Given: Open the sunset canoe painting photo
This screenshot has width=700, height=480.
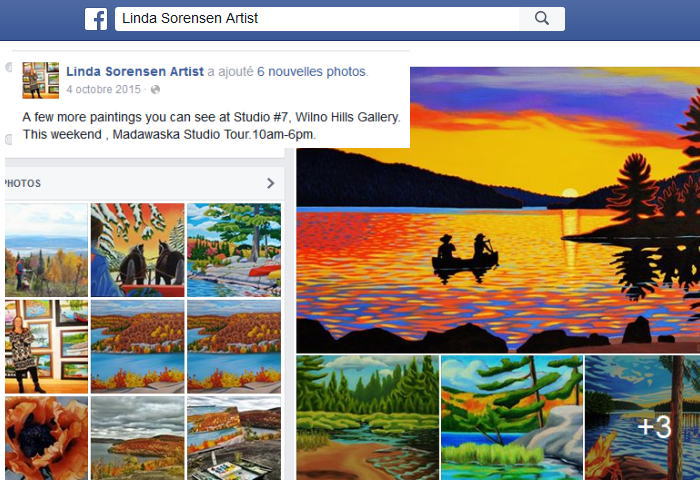Looking at the screenshot, I should coord(498,210).
